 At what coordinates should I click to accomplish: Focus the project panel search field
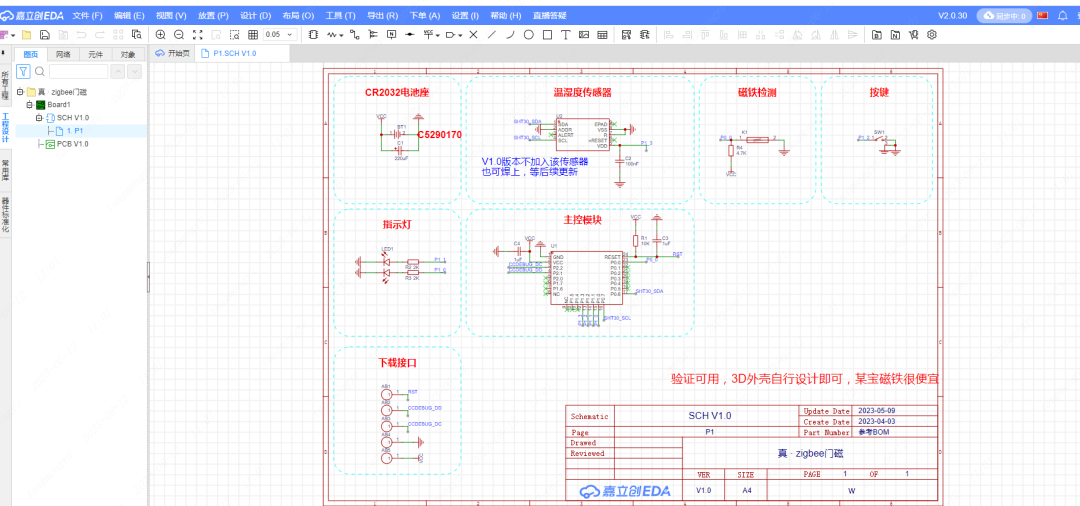79,71
